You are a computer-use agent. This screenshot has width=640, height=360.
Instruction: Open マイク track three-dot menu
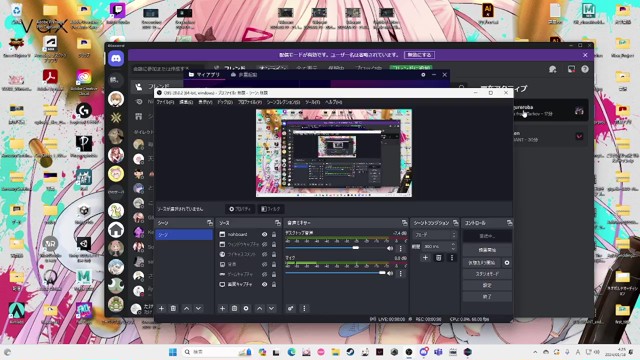(400, 273)
